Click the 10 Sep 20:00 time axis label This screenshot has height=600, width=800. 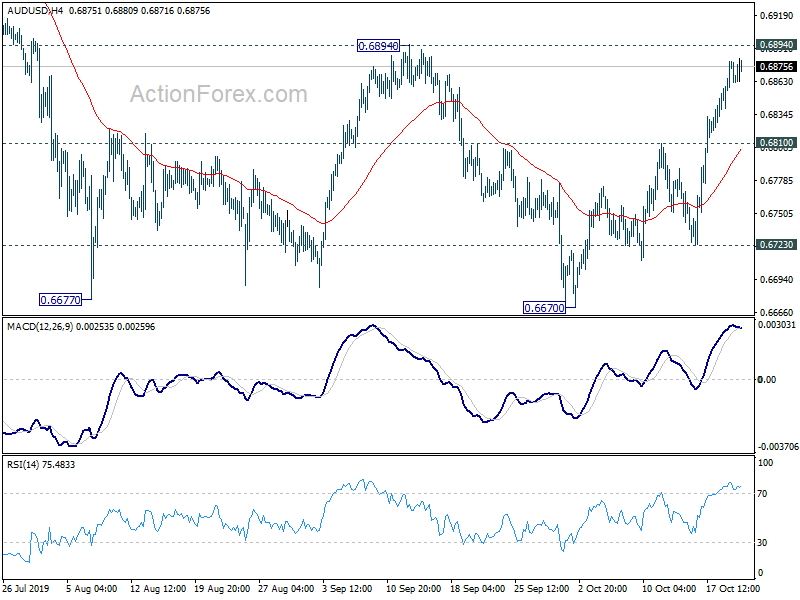pos(414,589)
